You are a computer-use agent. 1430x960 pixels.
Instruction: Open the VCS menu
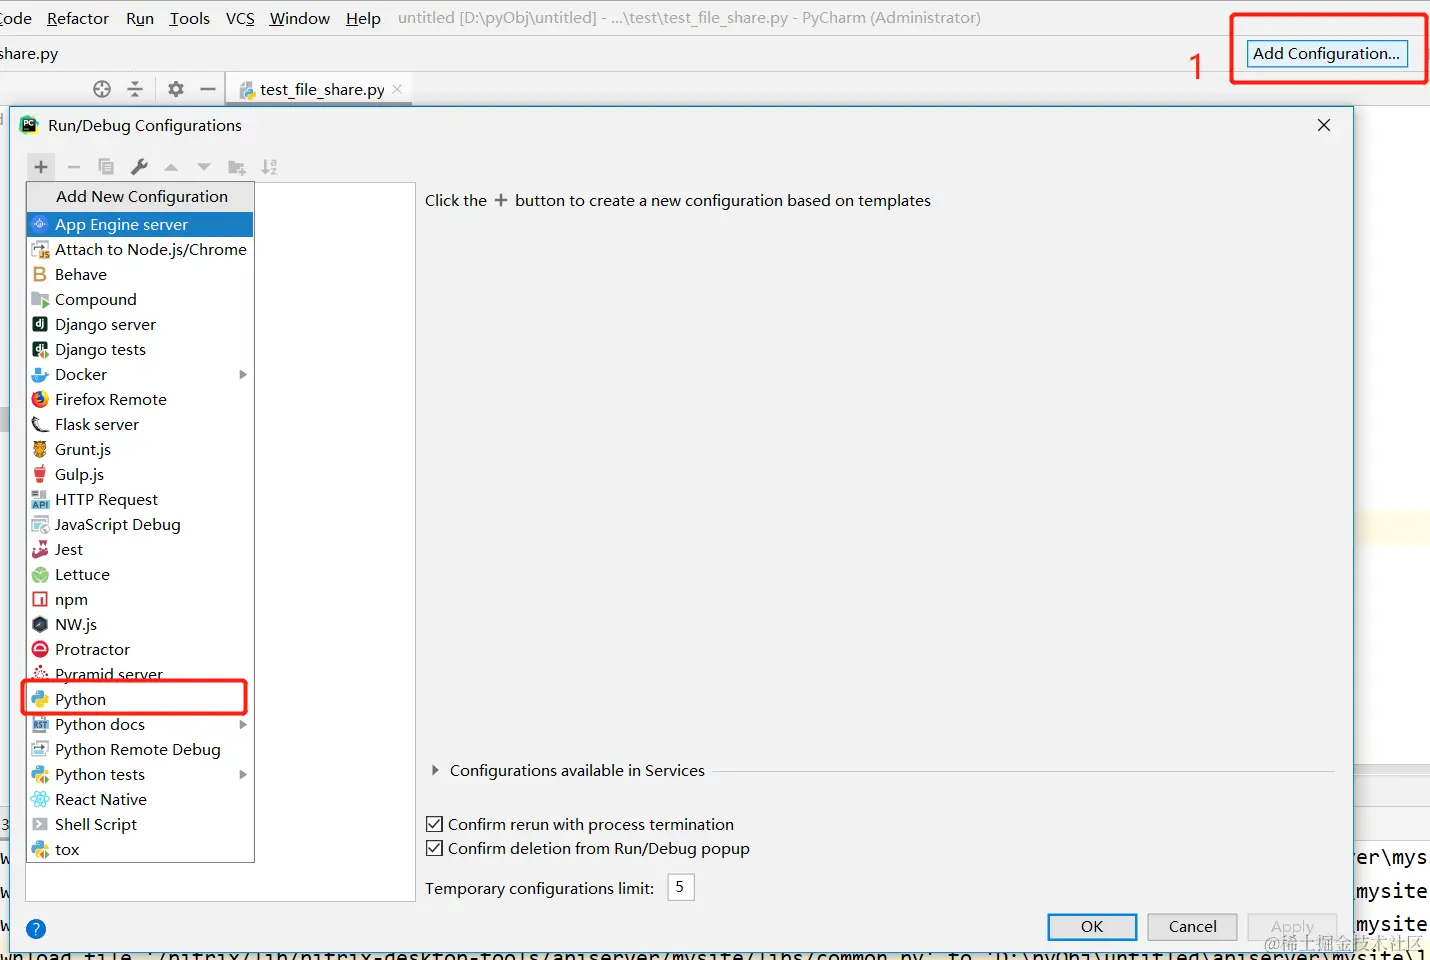point(240,18)
